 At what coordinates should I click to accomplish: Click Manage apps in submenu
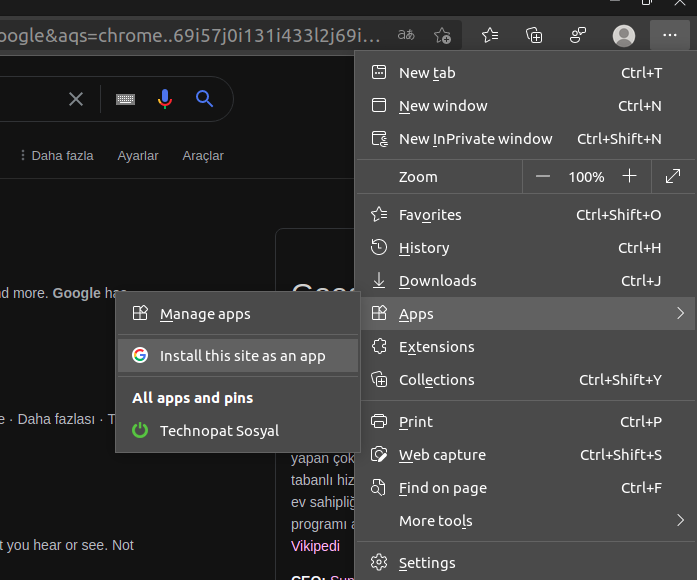point(238,314)
